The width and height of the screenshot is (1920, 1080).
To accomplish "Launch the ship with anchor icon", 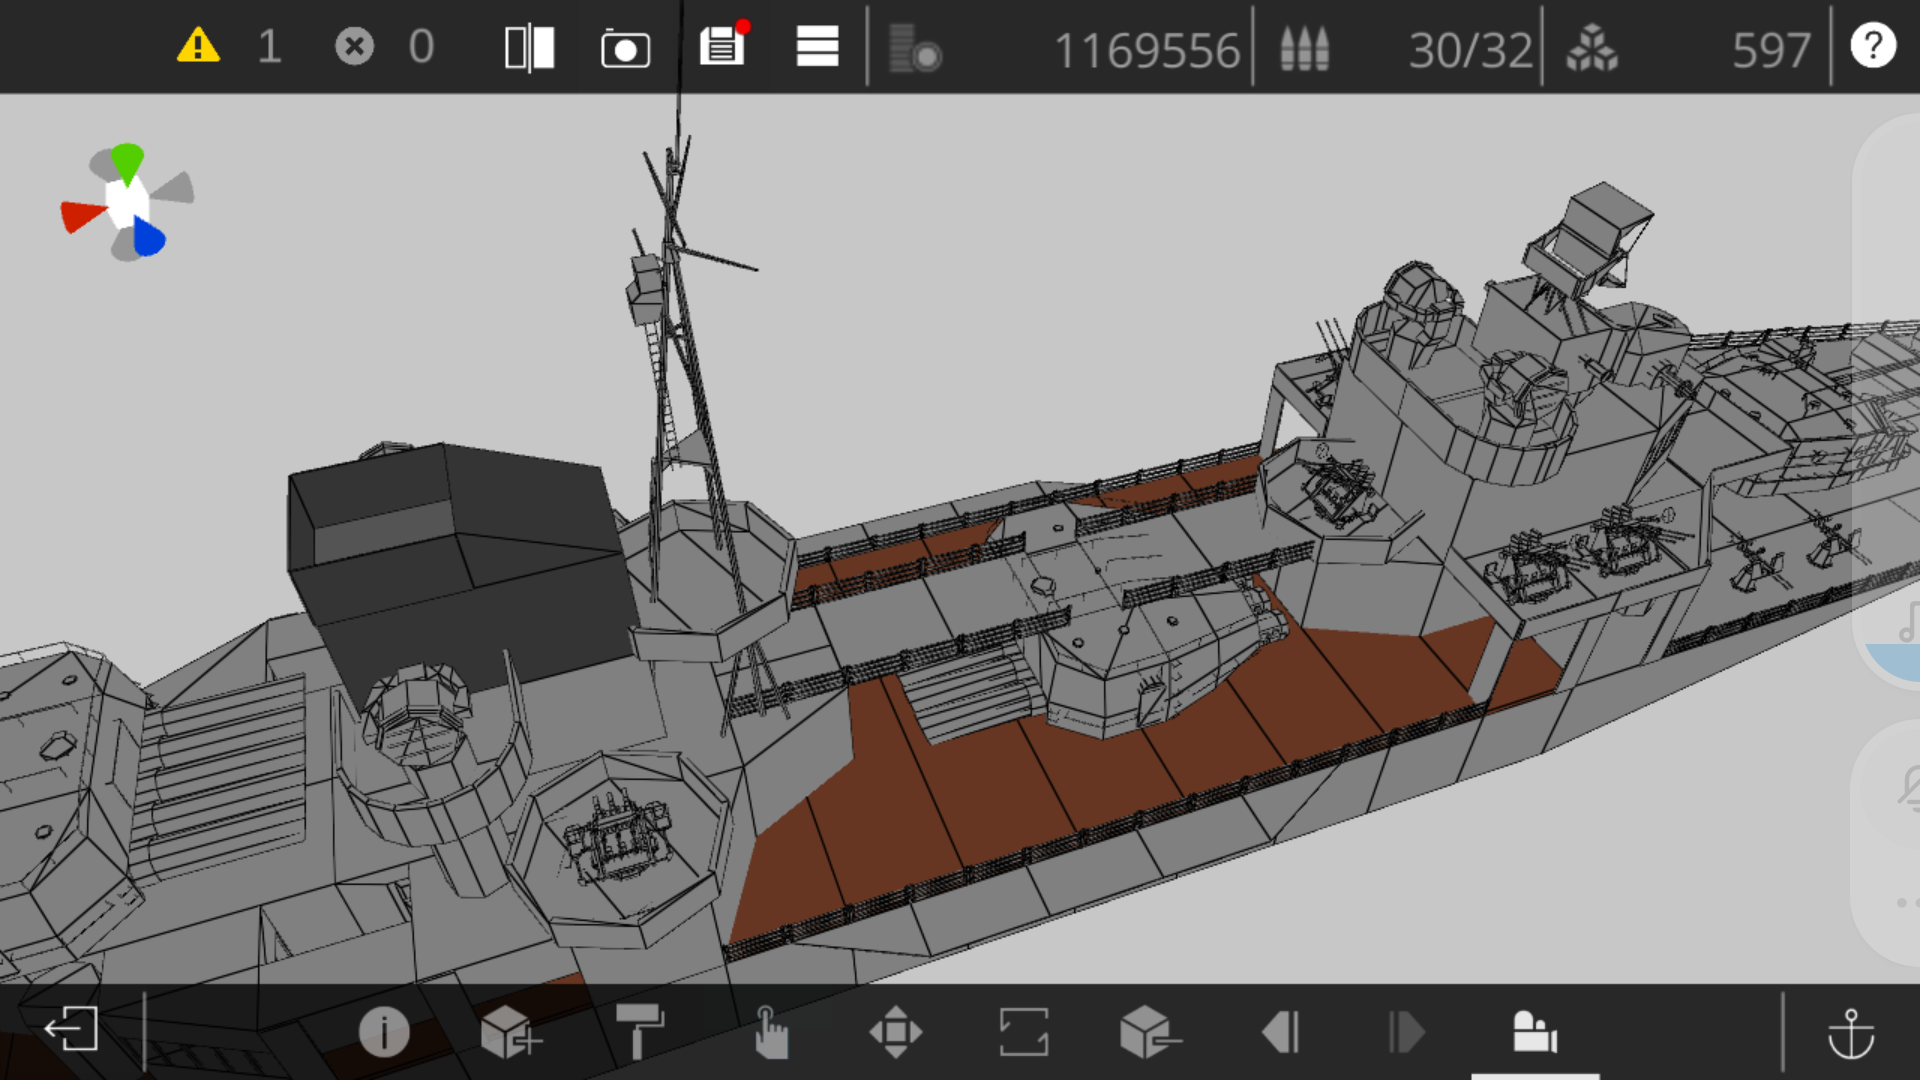I will click(1851, 1033).
